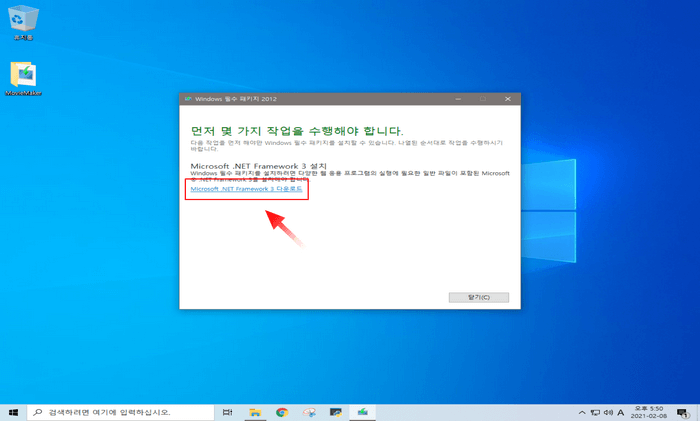
Task: Select the MovieMaker folder on desktop
Action: (23, 79)
